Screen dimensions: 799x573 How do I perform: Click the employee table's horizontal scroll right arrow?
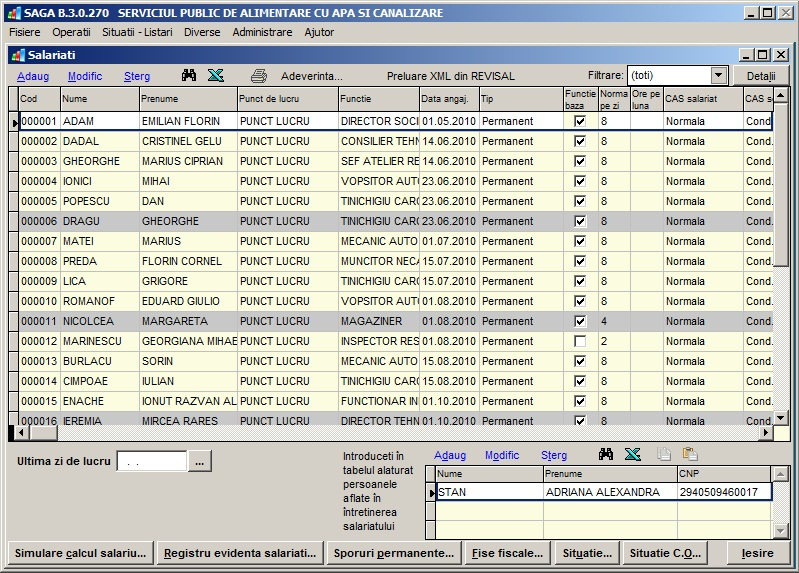click(766, 433)
